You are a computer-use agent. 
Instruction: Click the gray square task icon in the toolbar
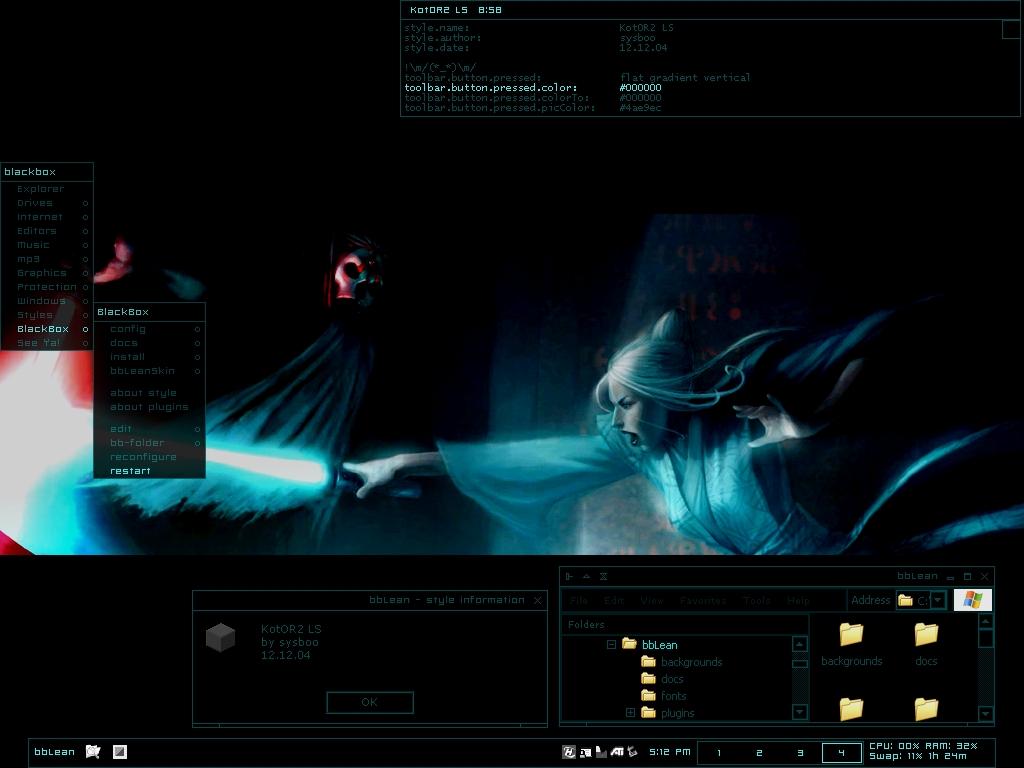click(120, 752)
